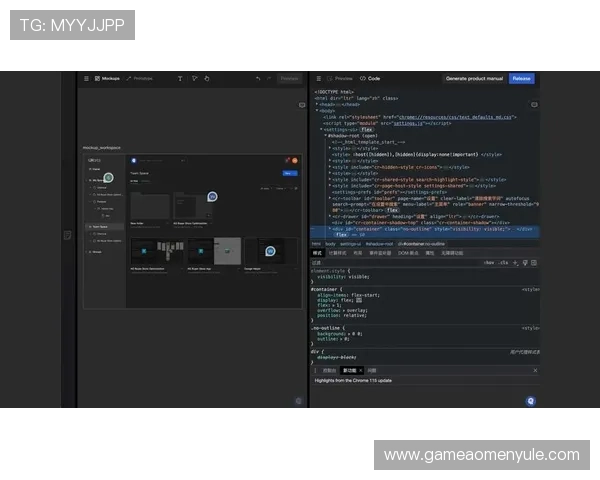
Task: Collapse the settings-ui node in the DOM tree
Action: [x=321, y=129]
